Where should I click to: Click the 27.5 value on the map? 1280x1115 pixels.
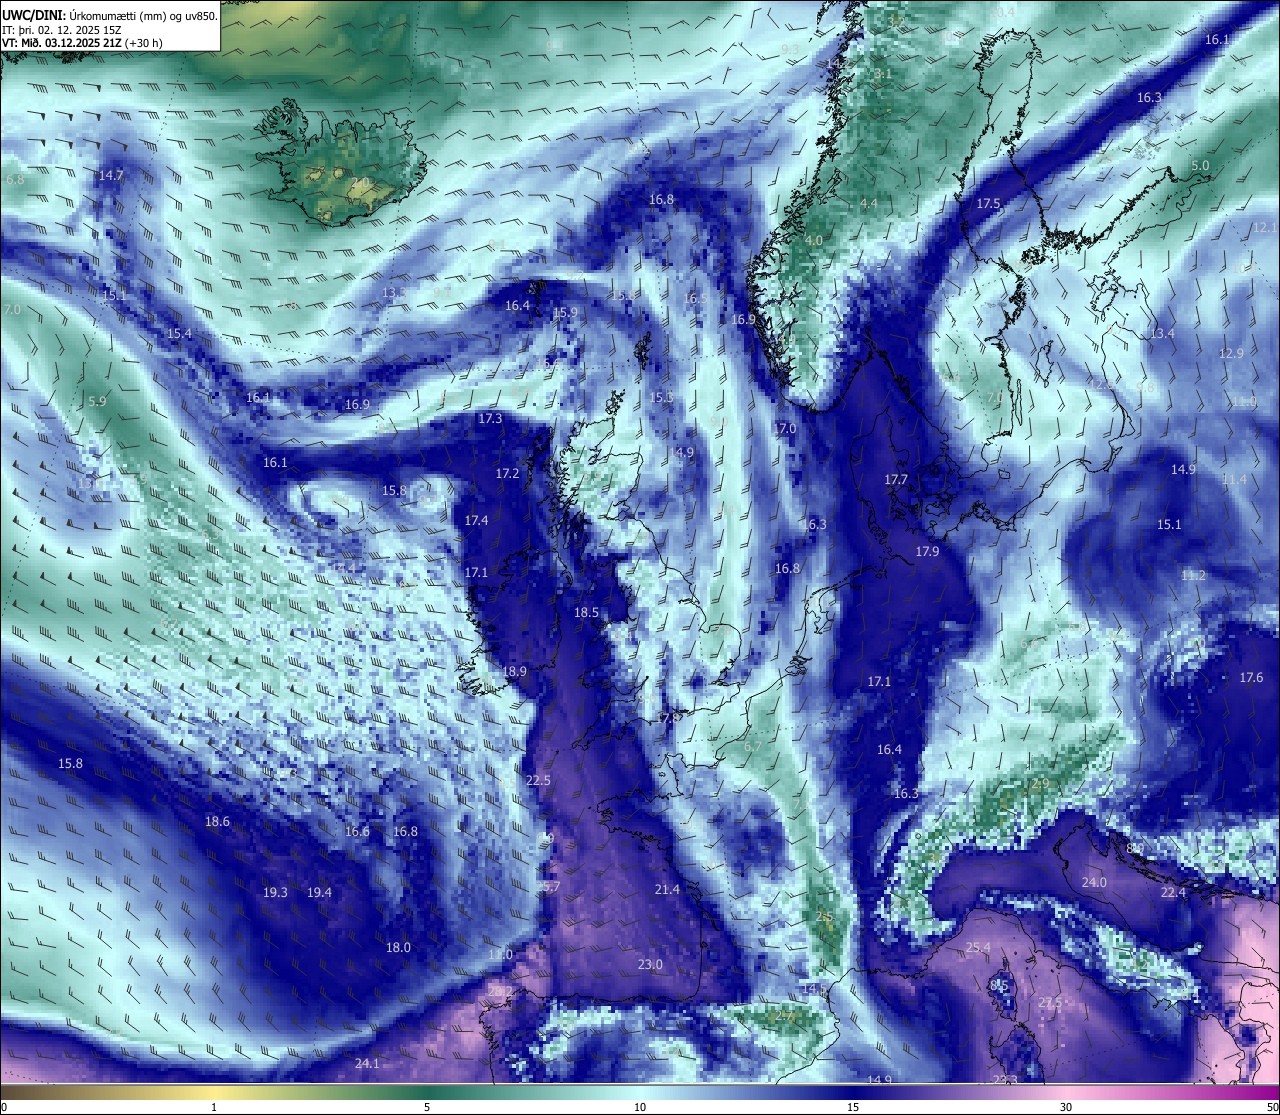[1049, 1002]
